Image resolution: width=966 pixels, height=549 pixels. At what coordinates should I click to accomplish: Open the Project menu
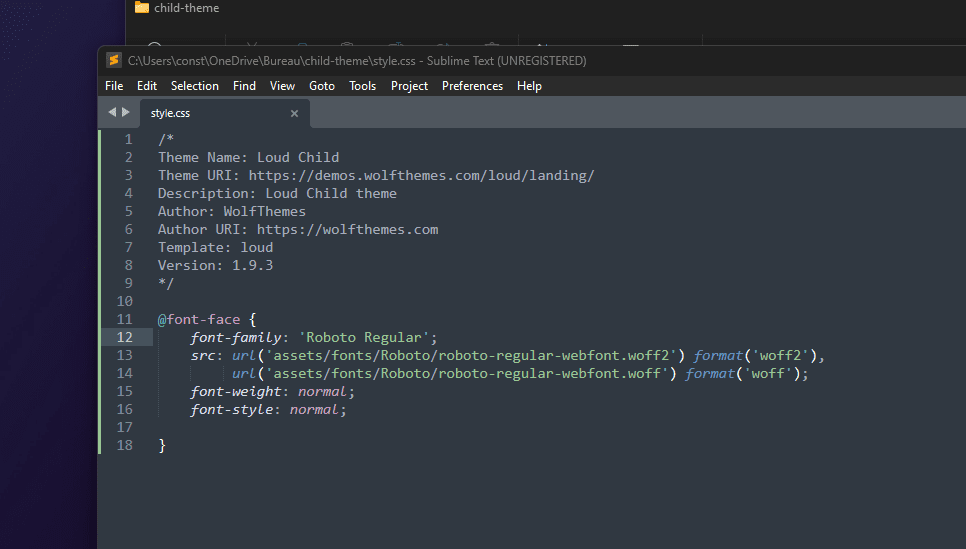[409, 86]
